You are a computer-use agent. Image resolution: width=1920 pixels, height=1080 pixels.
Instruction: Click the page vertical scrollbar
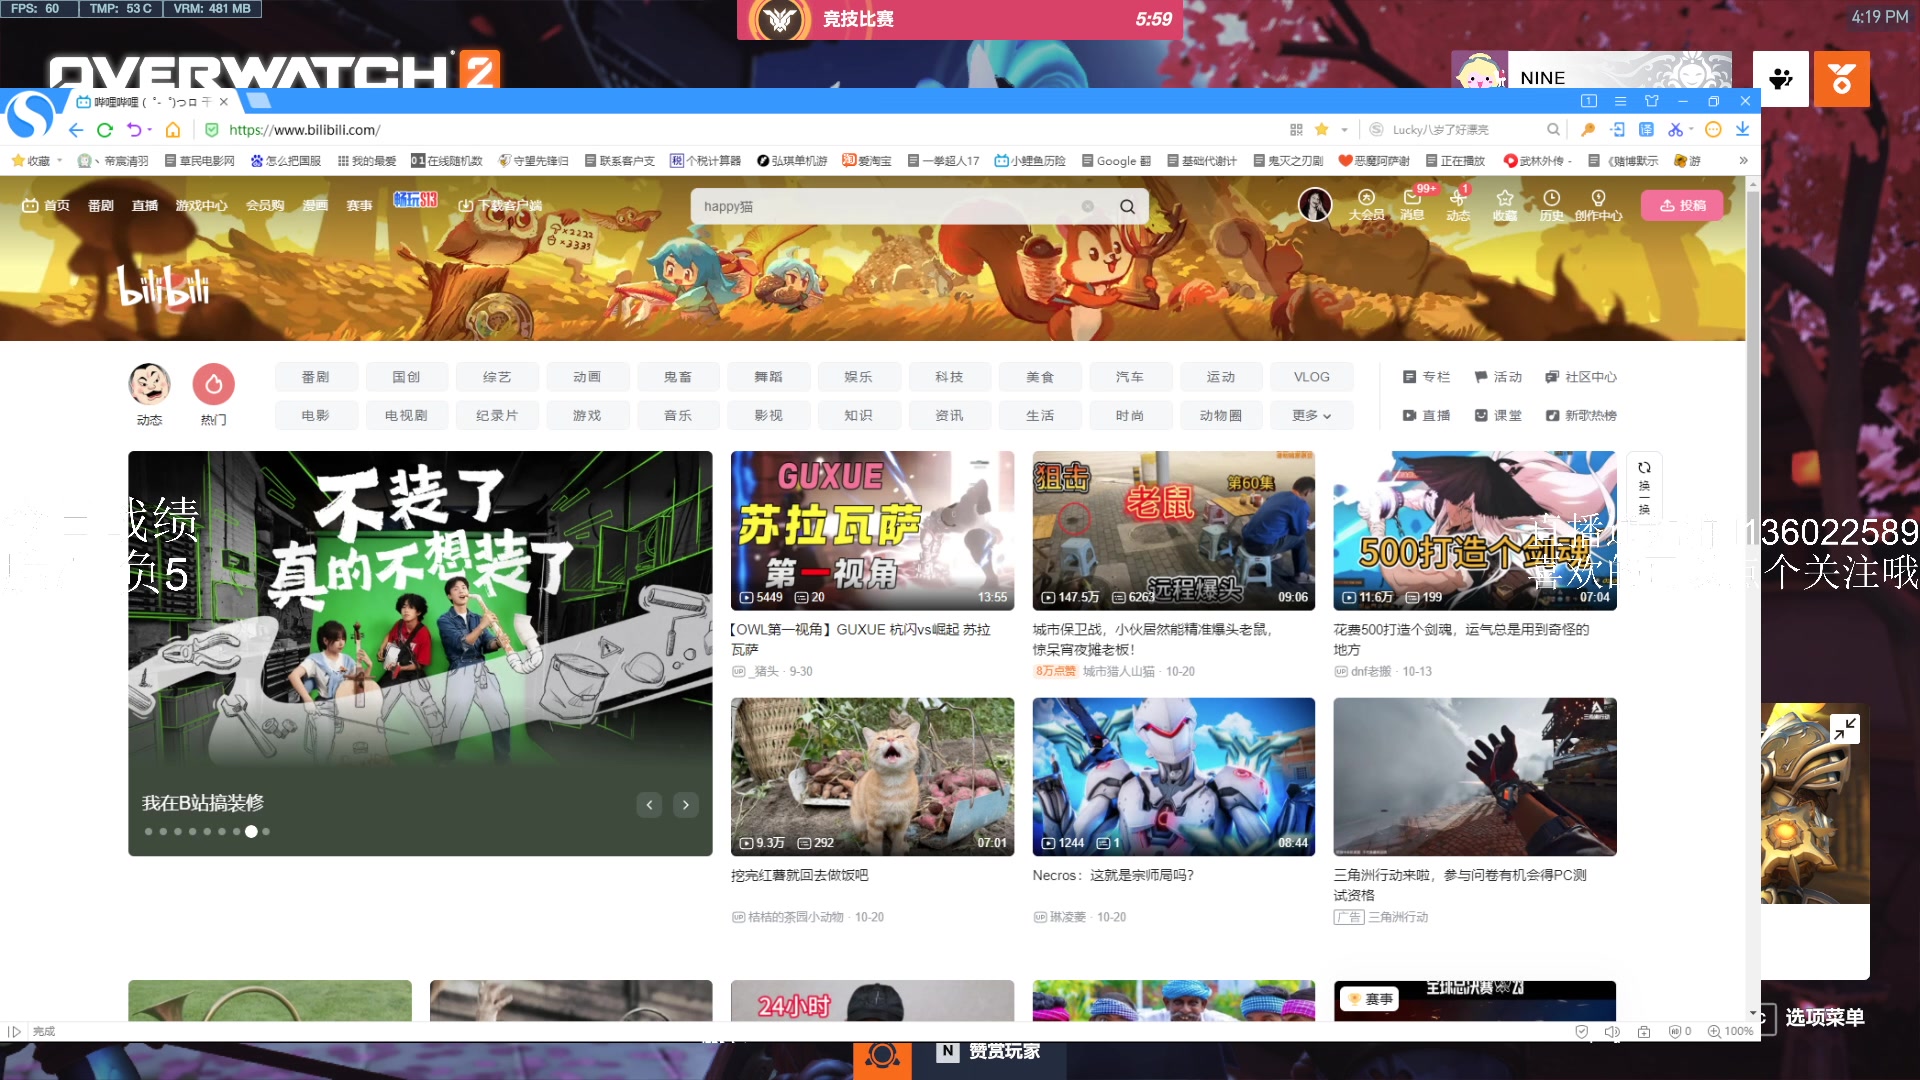(x=1753, y=600)
